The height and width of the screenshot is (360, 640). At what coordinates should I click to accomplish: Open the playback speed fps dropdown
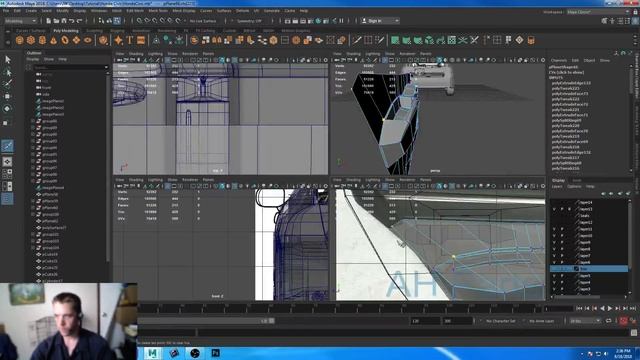tap(586, 321)
